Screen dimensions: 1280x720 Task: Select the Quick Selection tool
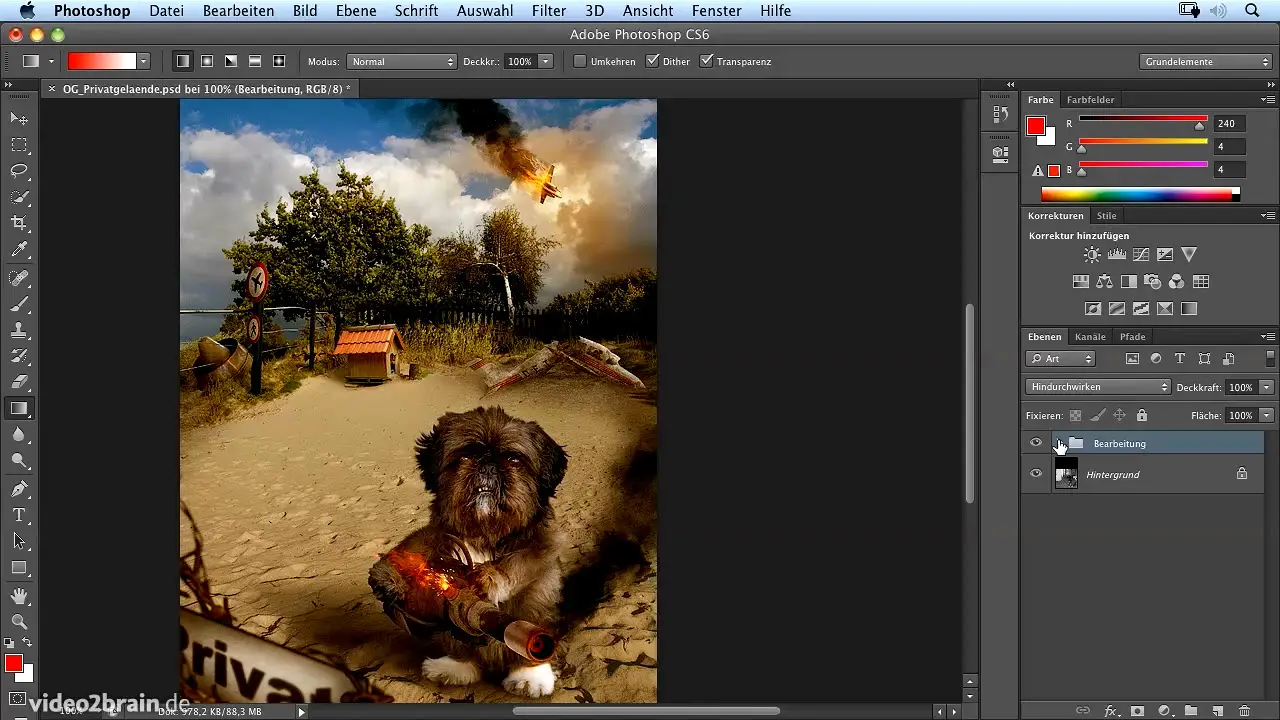point(19,197)
